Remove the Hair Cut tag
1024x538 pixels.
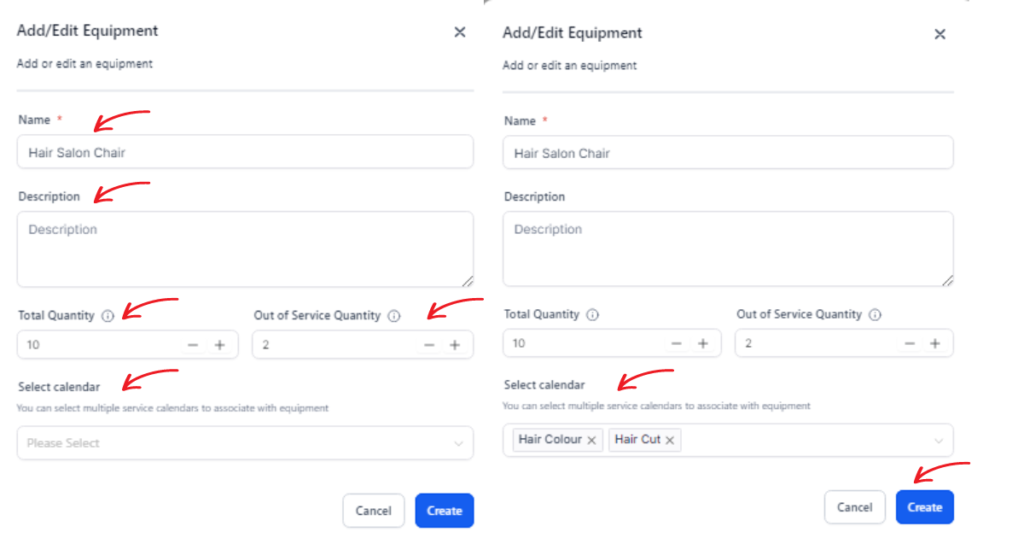[x=670, y=440]
